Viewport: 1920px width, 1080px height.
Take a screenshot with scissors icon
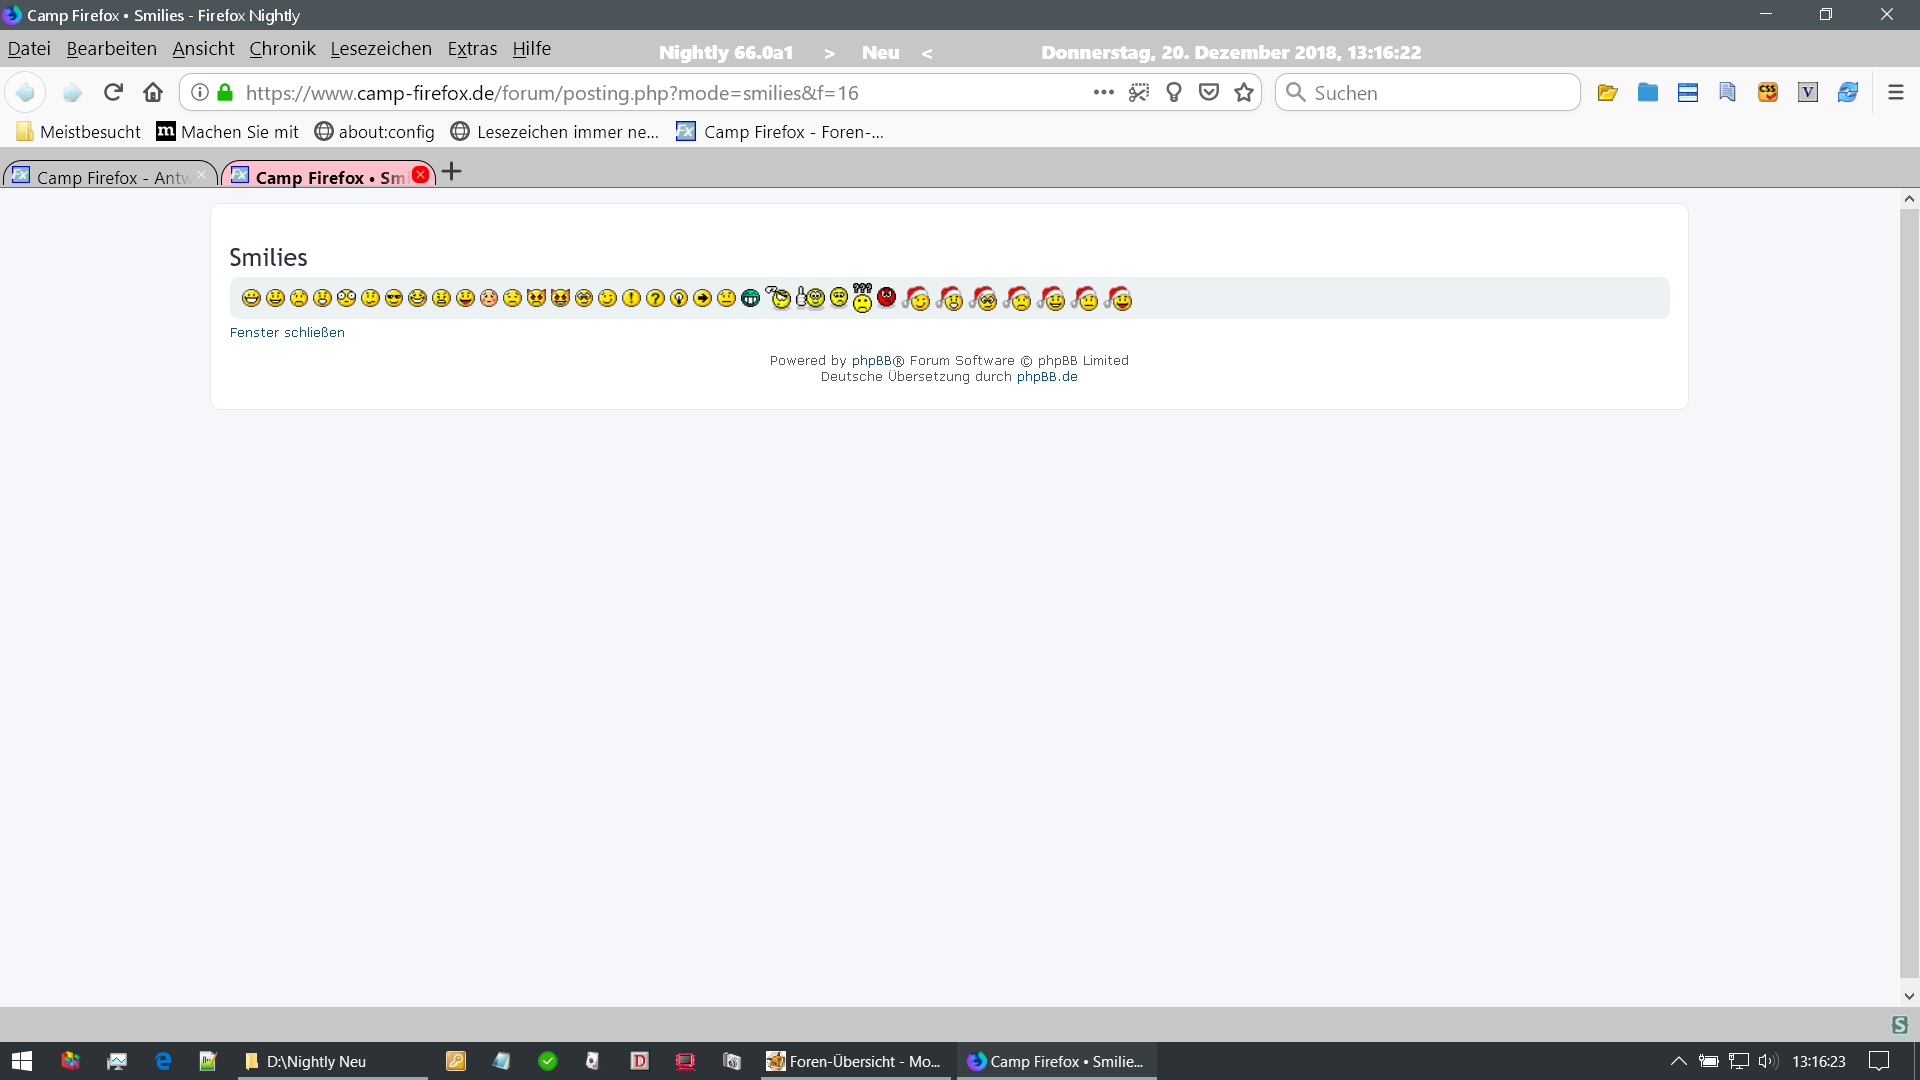[x=1139, y=92]
